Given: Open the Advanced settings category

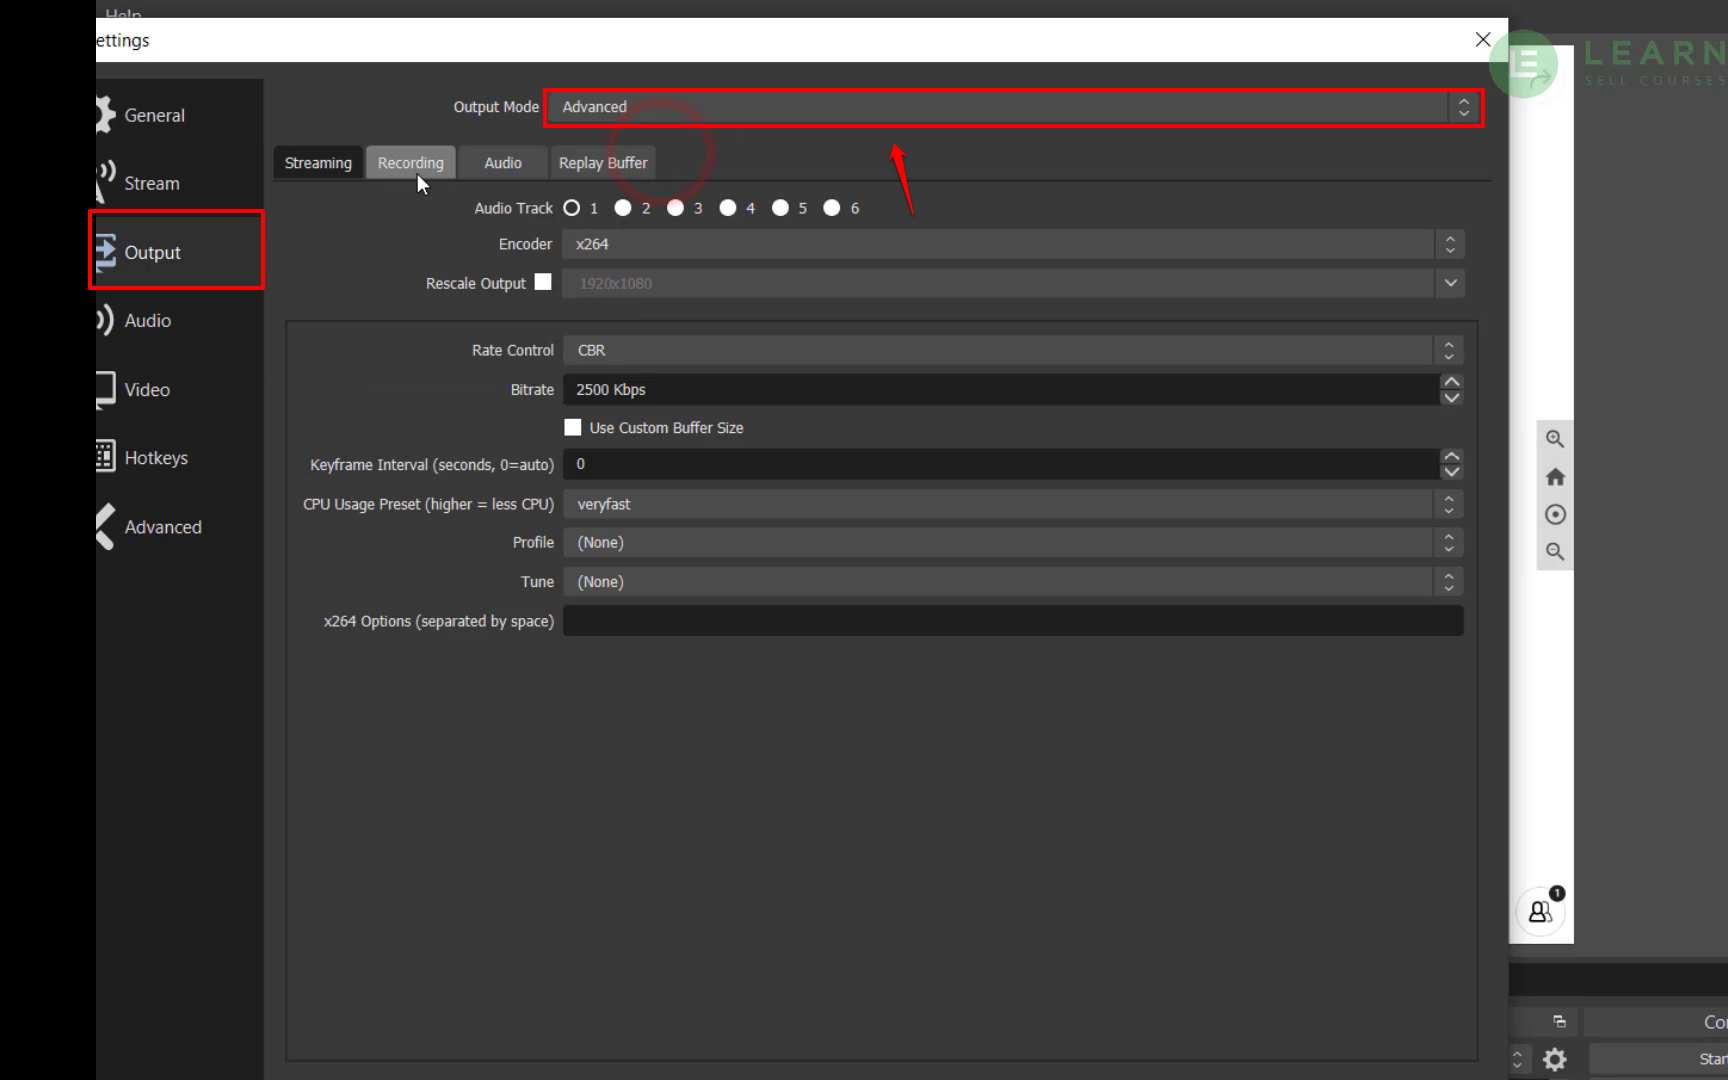Looking at the screenshot, I should pyautogui.click(x=162, y=527).
